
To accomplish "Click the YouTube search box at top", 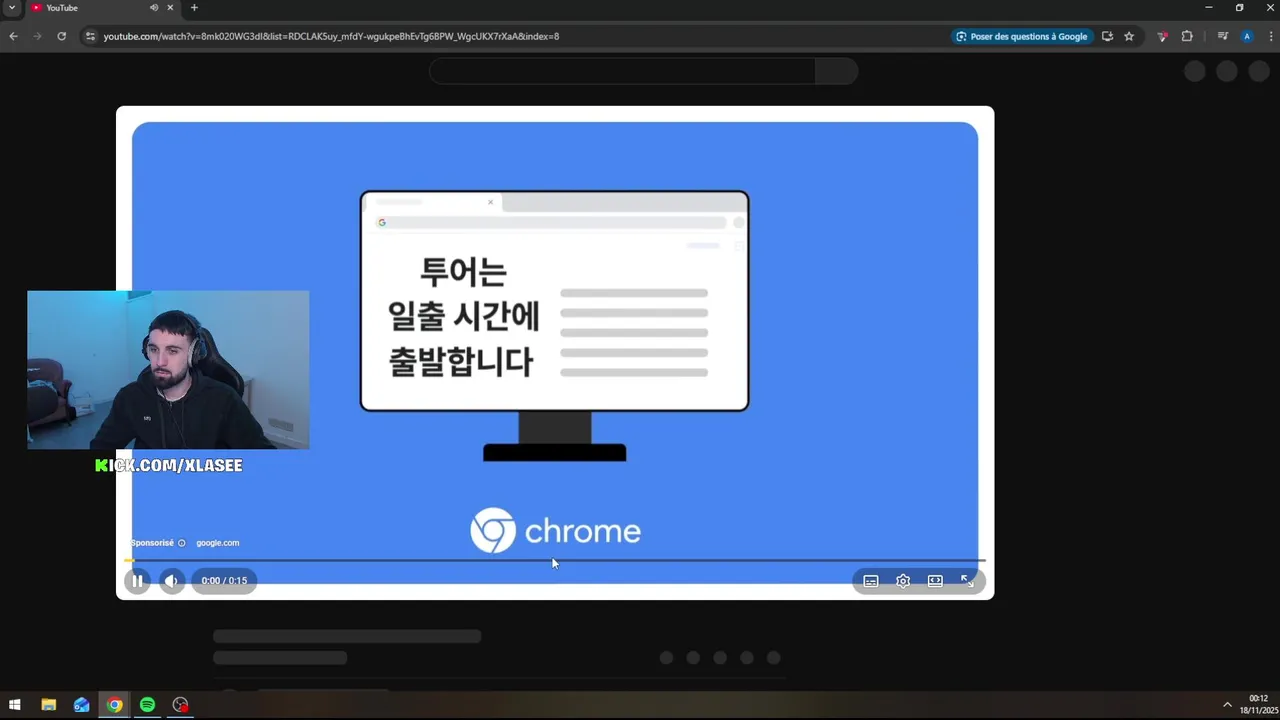I will click(622, 71).
